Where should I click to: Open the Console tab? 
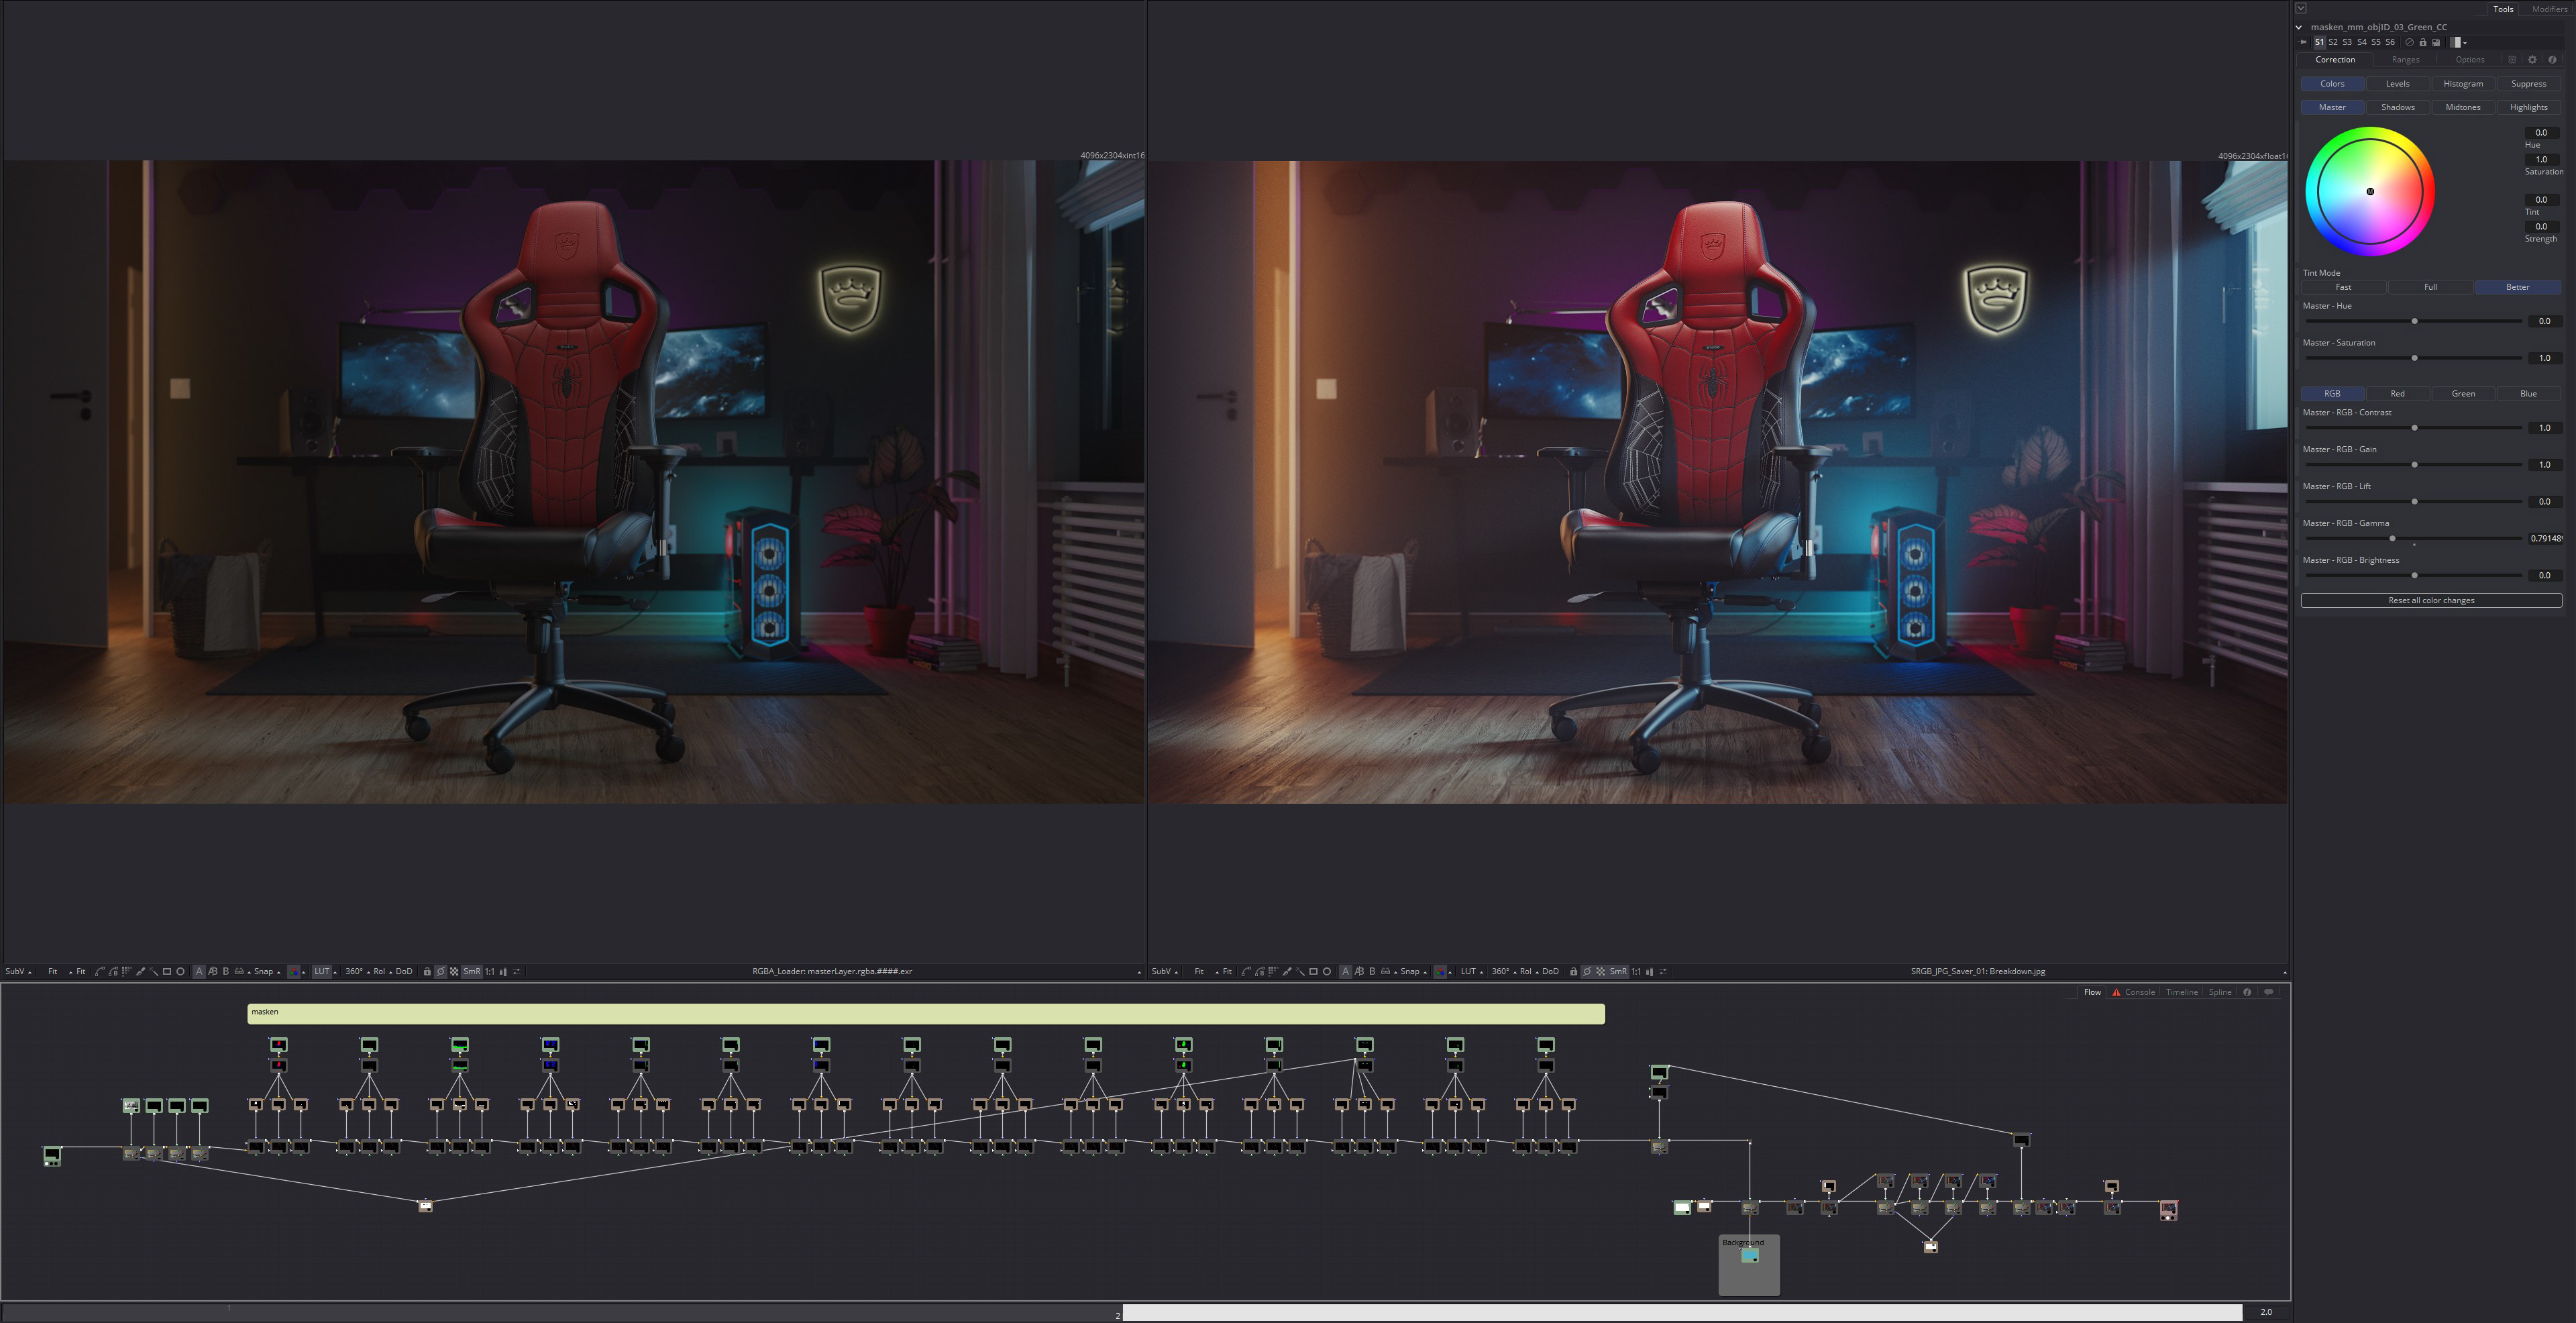tap(2140, 992)
